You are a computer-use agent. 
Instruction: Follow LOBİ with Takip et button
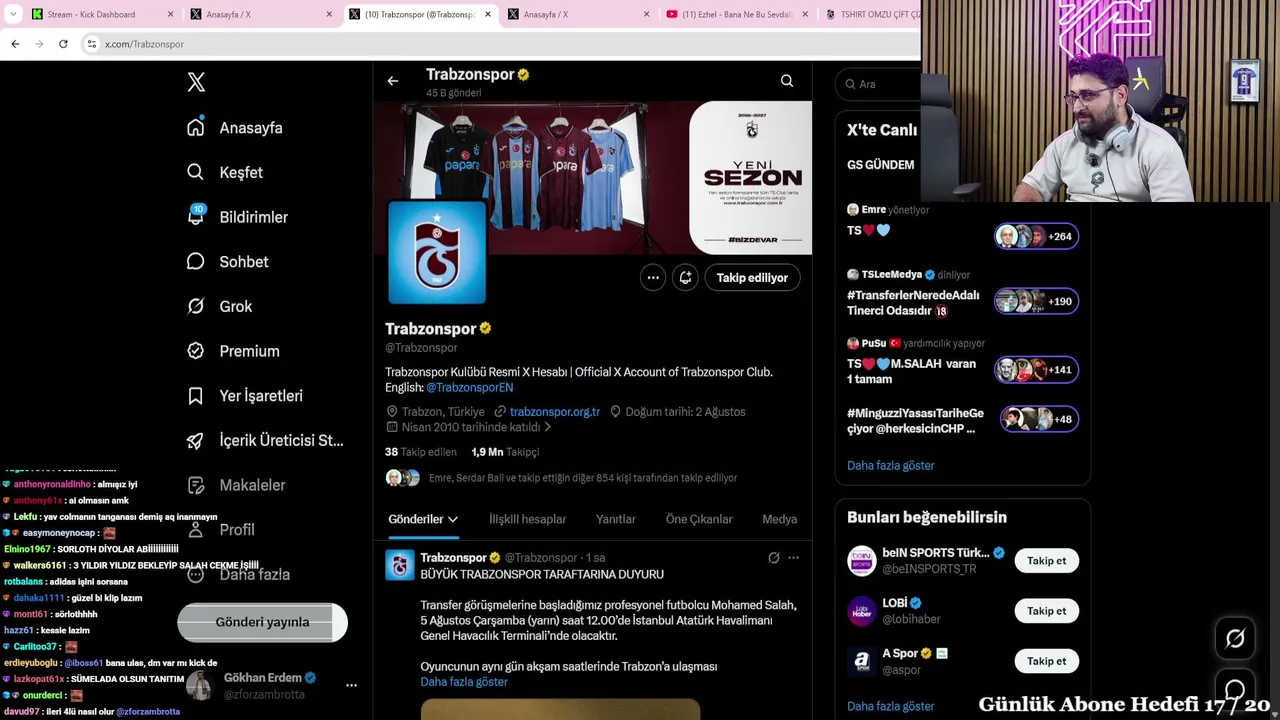click(x=1046, y=611)
